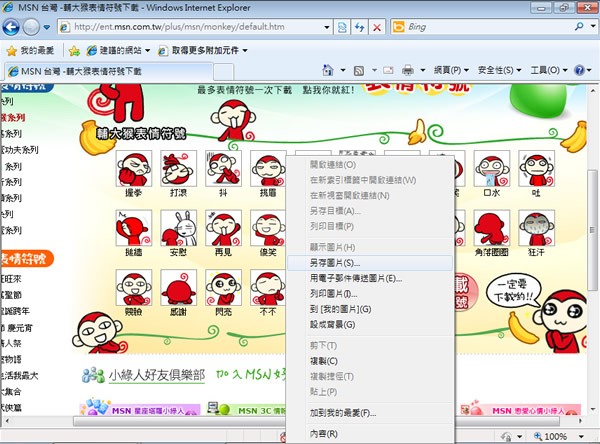Image resolution: width=600 pixels, height=444 pixels.
Task: Click the Print icon
Action: [x=408, y=70]
